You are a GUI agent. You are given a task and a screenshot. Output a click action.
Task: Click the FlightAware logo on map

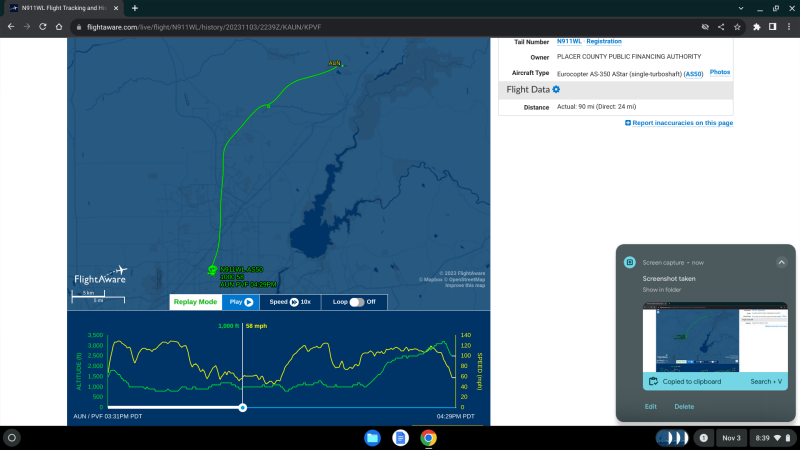[x=101, y=275]
